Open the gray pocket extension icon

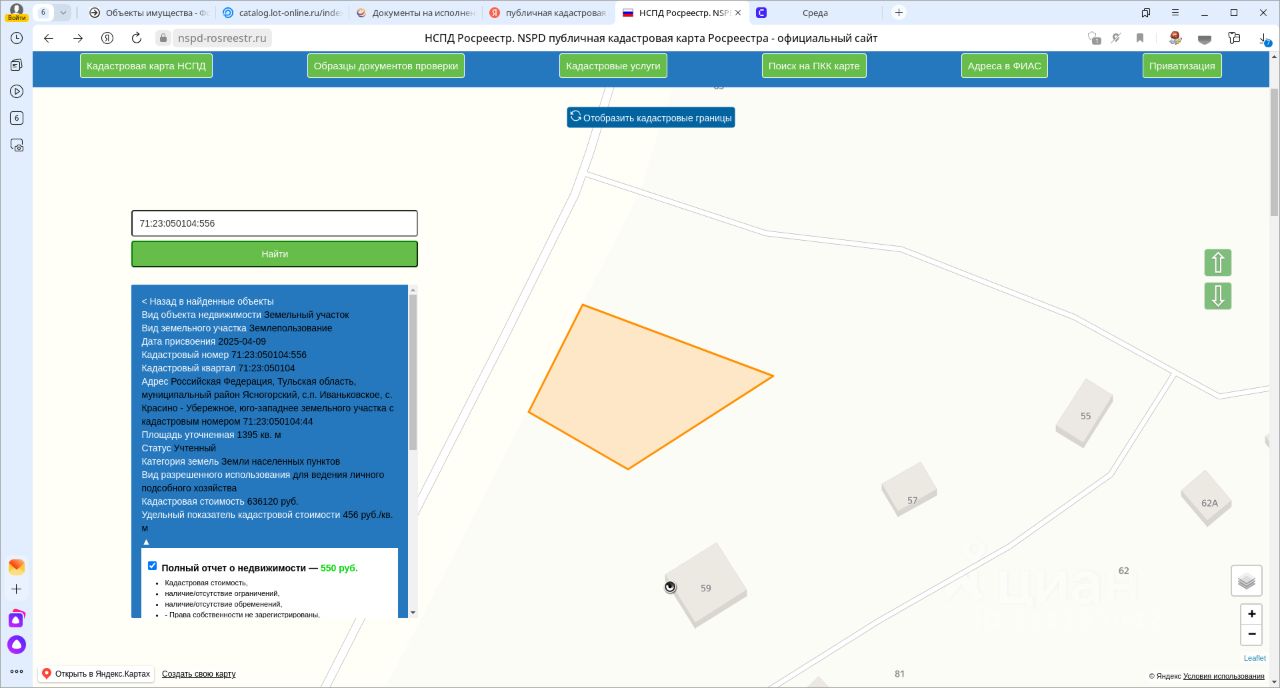point(1205,38)
